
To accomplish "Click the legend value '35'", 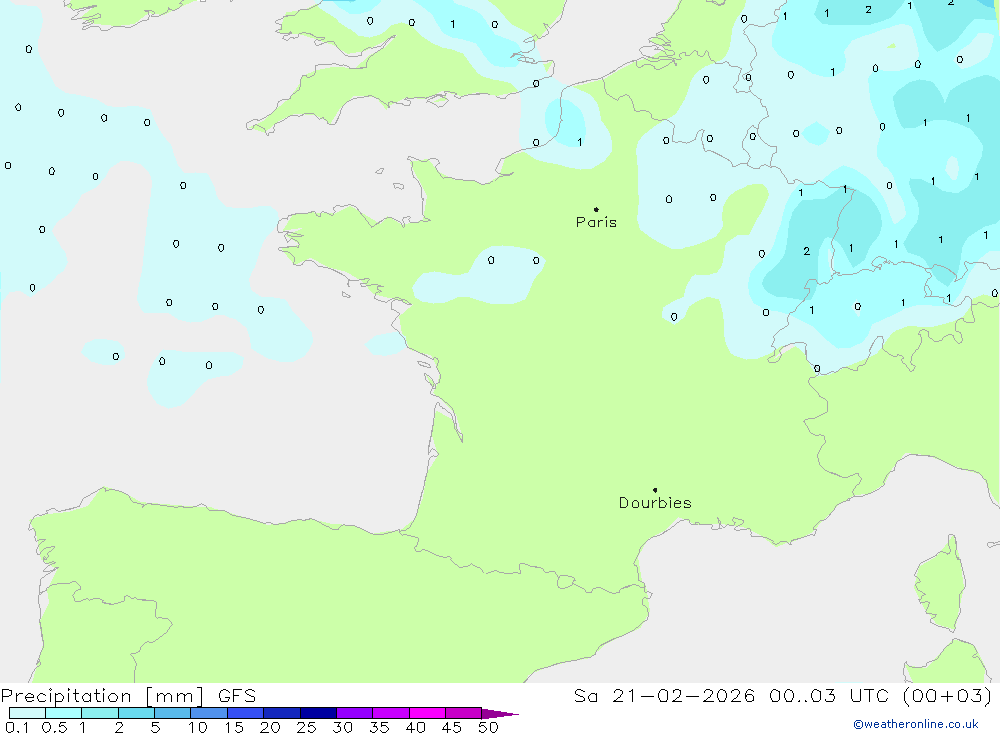I will click(x=379, y=727).
